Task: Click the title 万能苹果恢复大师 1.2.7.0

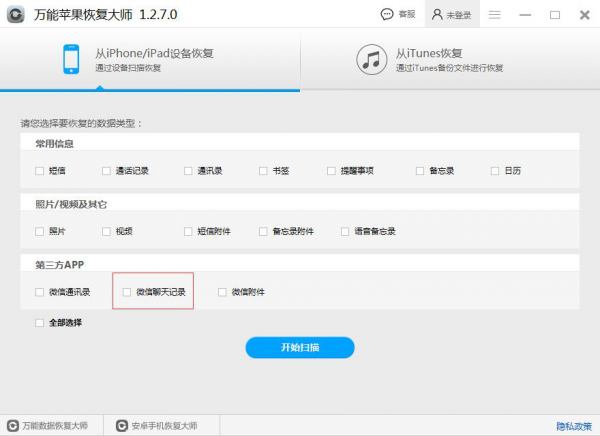Action: pyautogui.click(x=105, y=15)
